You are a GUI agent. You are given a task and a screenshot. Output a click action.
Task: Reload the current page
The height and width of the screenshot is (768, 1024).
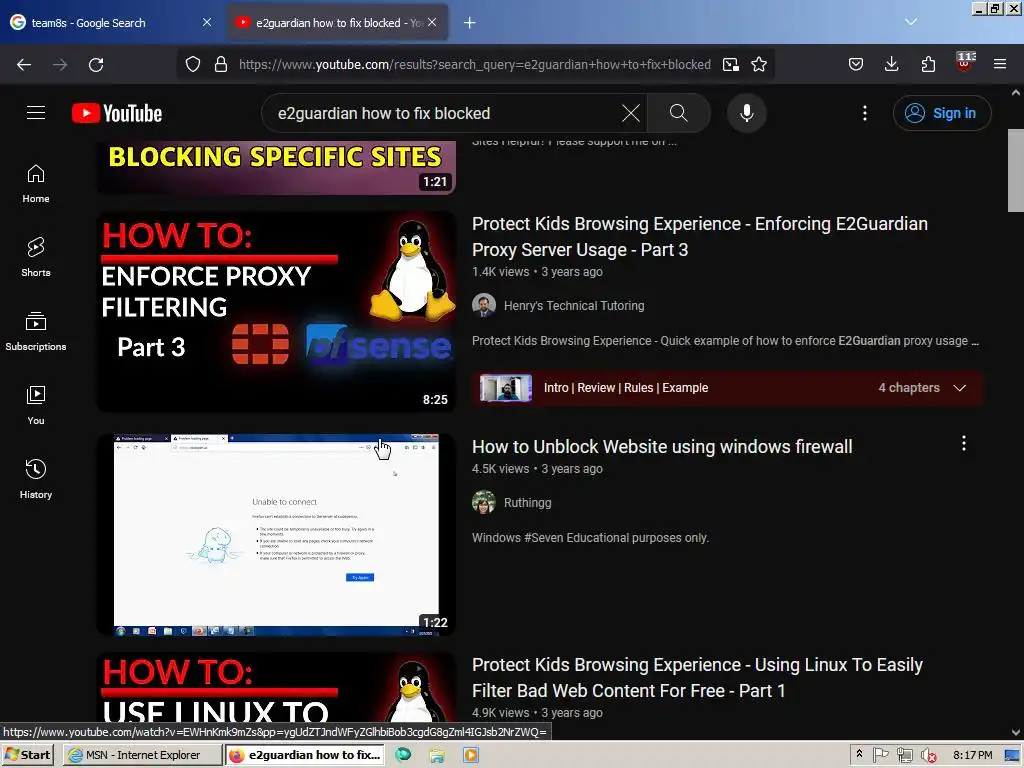tap(96, 64)
